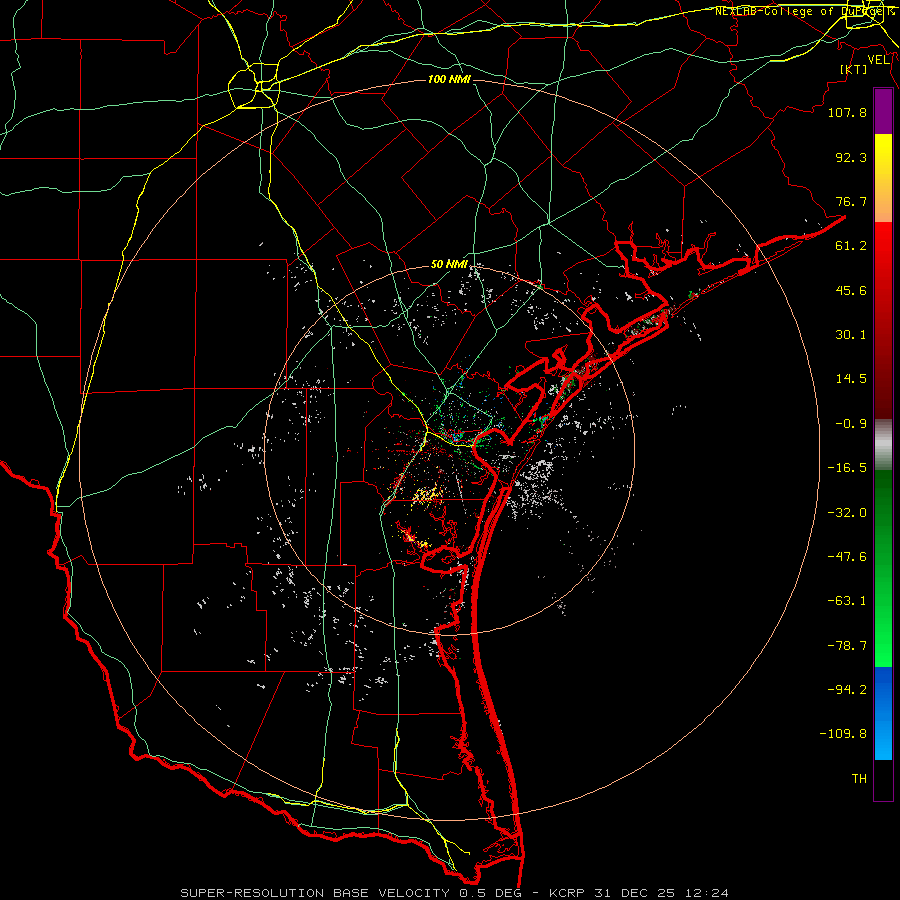Select the 107.8 velocity scale label
Image resolution: width=900 pixels, height=900 pixels.
pyautogui.click(x=847, y=112)
